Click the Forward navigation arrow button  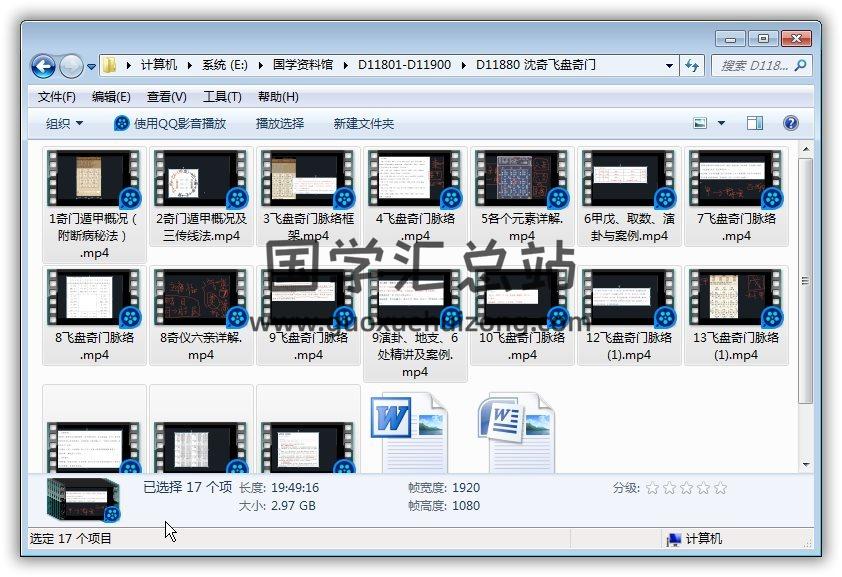point(71,66)
